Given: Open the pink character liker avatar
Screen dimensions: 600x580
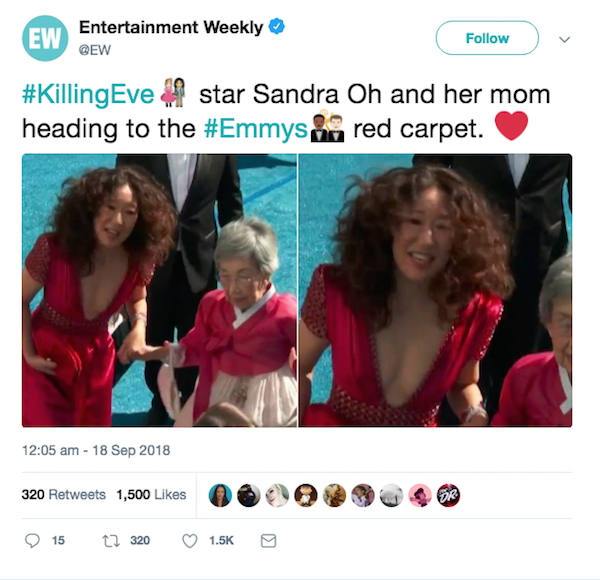Looking at the screenshot, I should pos(420,495).
